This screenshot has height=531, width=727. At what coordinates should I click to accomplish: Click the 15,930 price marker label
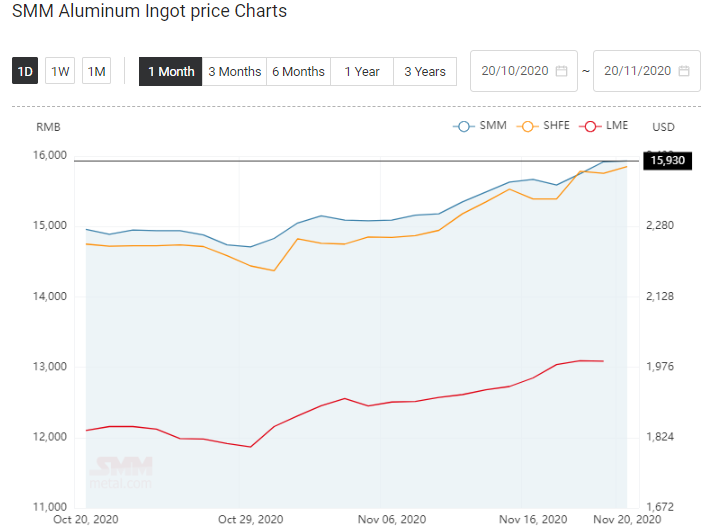coord(668,160)
